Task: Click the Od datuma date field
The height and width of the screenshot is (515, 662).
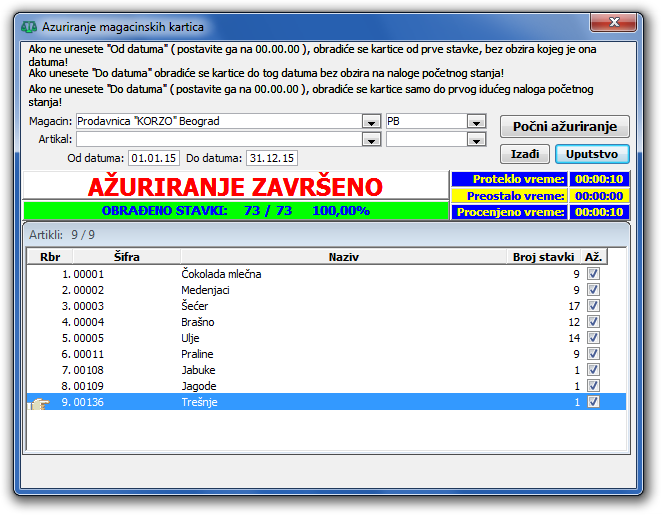Action: 154,158
